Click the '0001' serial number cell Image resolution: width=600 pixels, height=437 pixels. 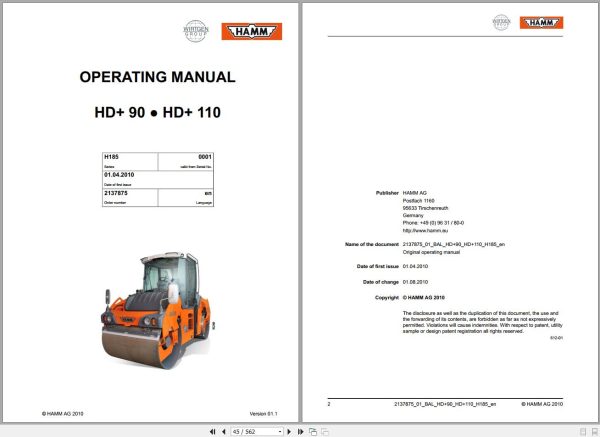[x=186, y=161]
